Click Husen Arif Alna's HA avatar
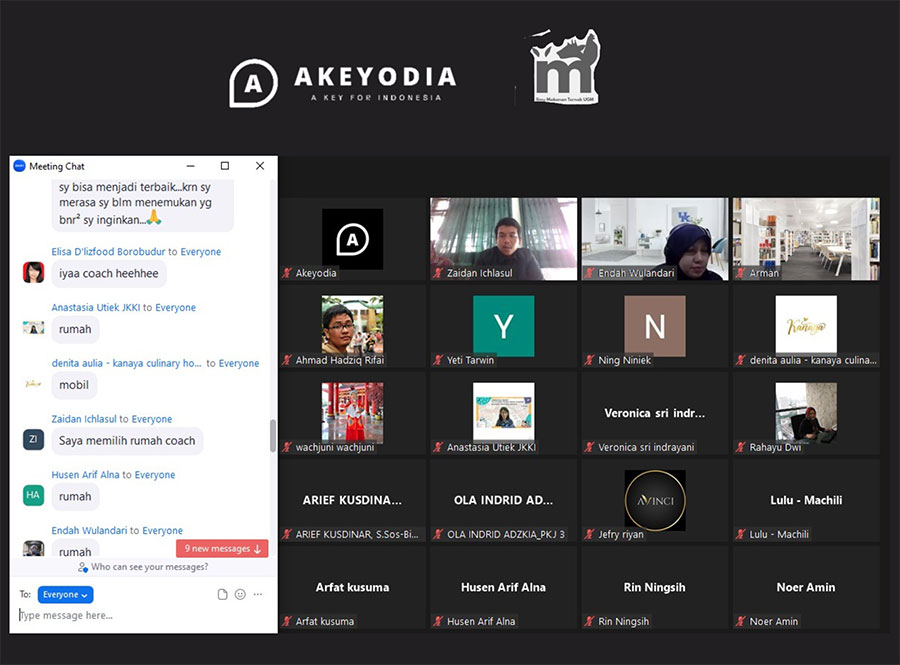The height and width of the screenshot is (665, 900). (x=33, y=495)
